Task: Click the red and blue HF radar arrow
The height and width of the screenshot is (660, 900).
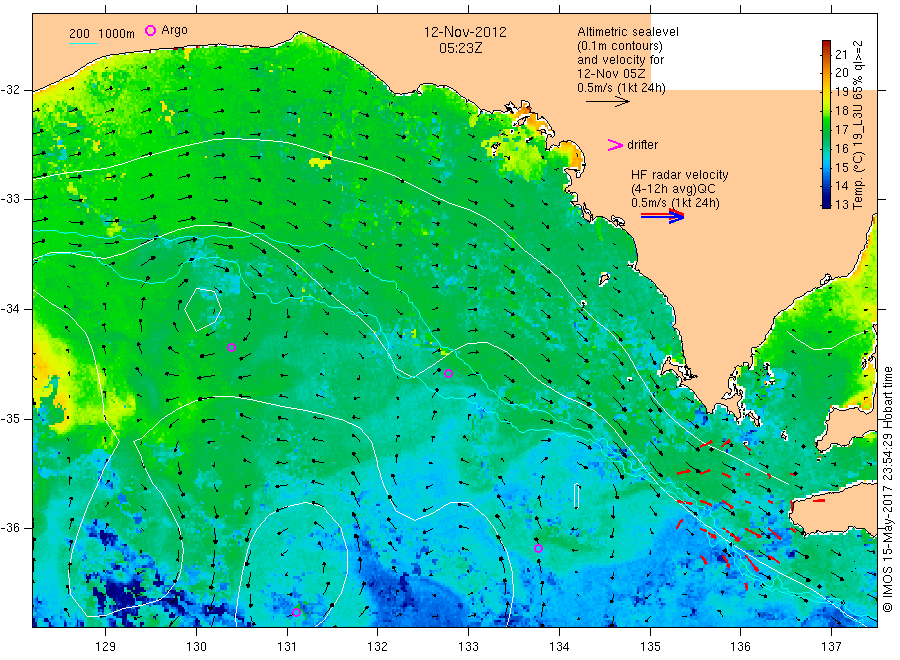Action: pyautogui.click(x=662, y=216)
